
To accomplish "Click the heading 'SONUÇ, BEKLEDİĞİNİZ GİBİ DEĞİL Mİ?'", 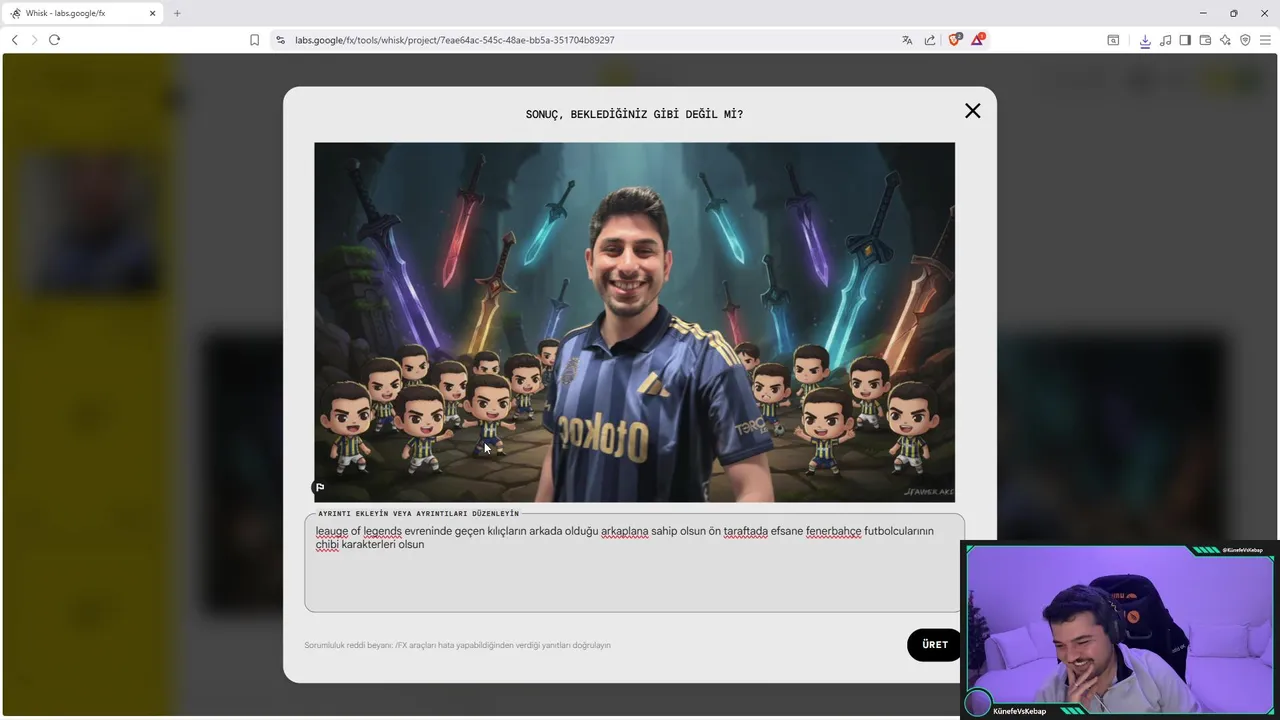I will [x=634, y=114].
